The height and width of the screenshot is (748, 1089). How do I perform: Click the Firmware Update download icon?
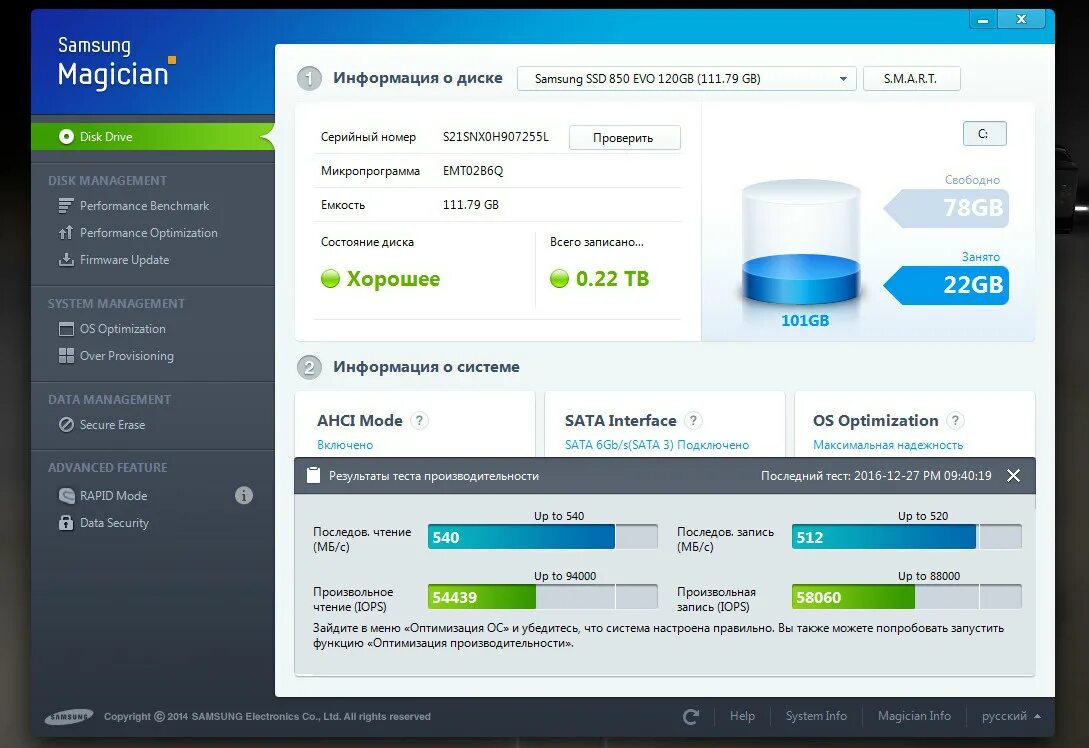66,260
